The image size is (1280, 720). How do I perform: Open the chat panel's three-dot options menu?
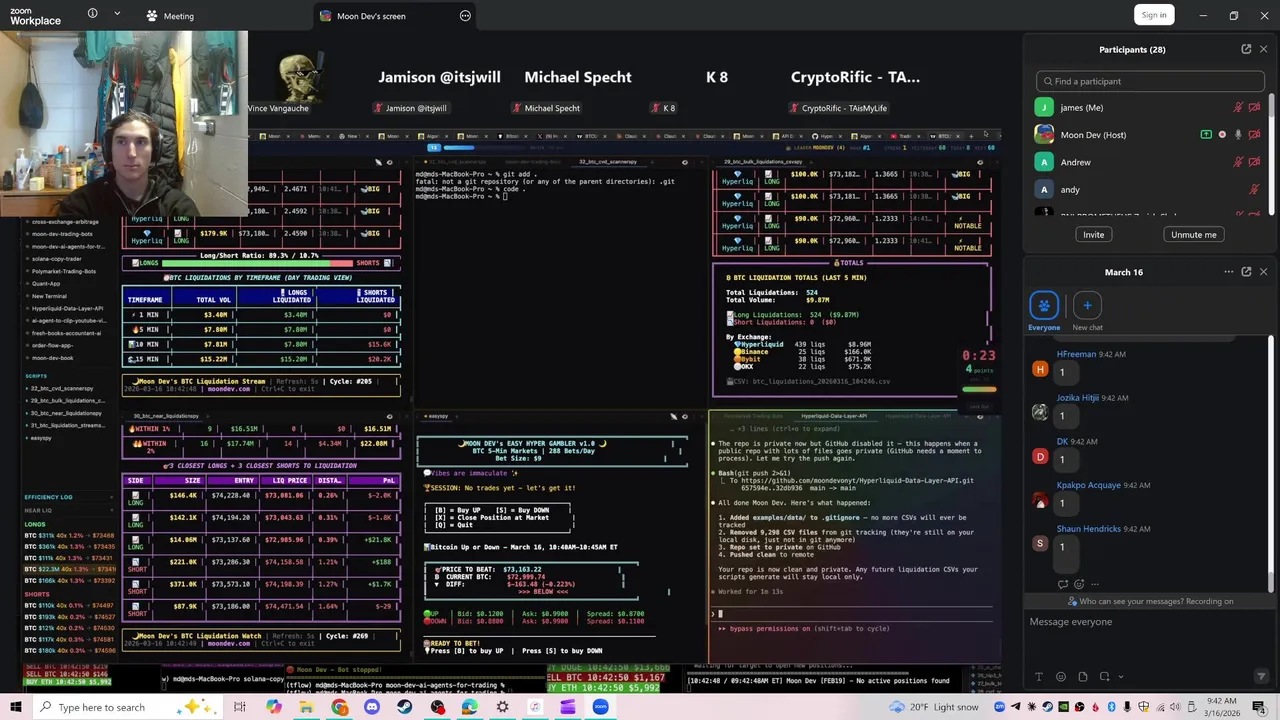[1229, 272]
